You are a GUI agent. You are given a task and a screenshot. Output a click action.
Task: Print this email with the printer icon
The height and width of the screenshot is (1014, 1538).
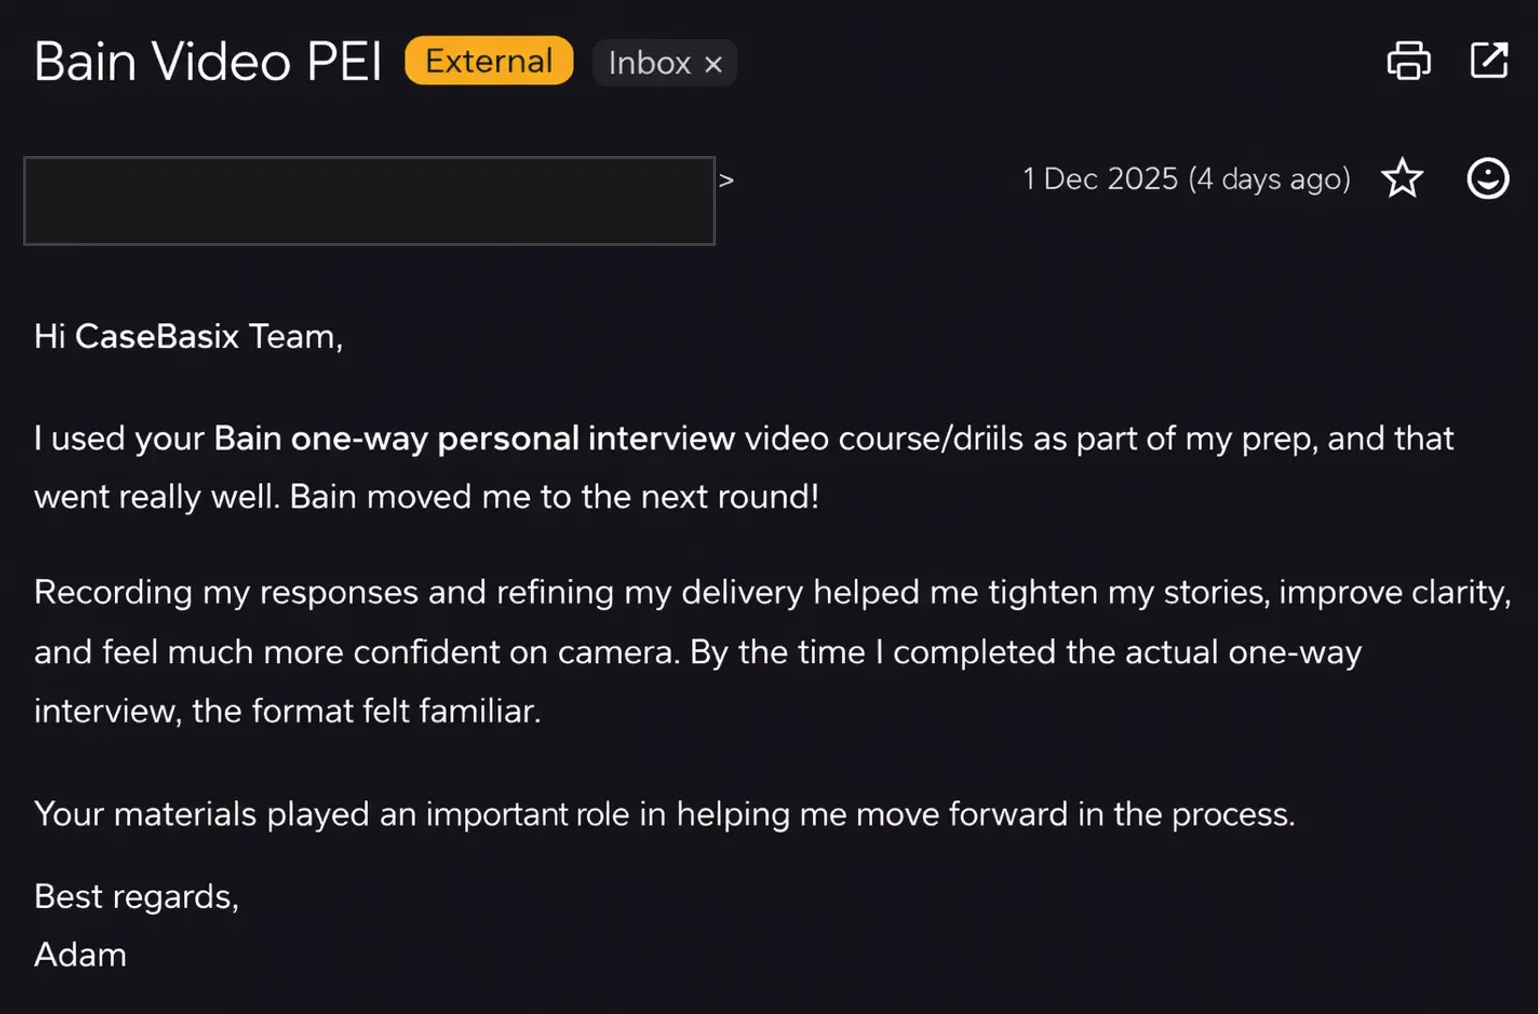pyautogui.click(x=1408, y=61)
